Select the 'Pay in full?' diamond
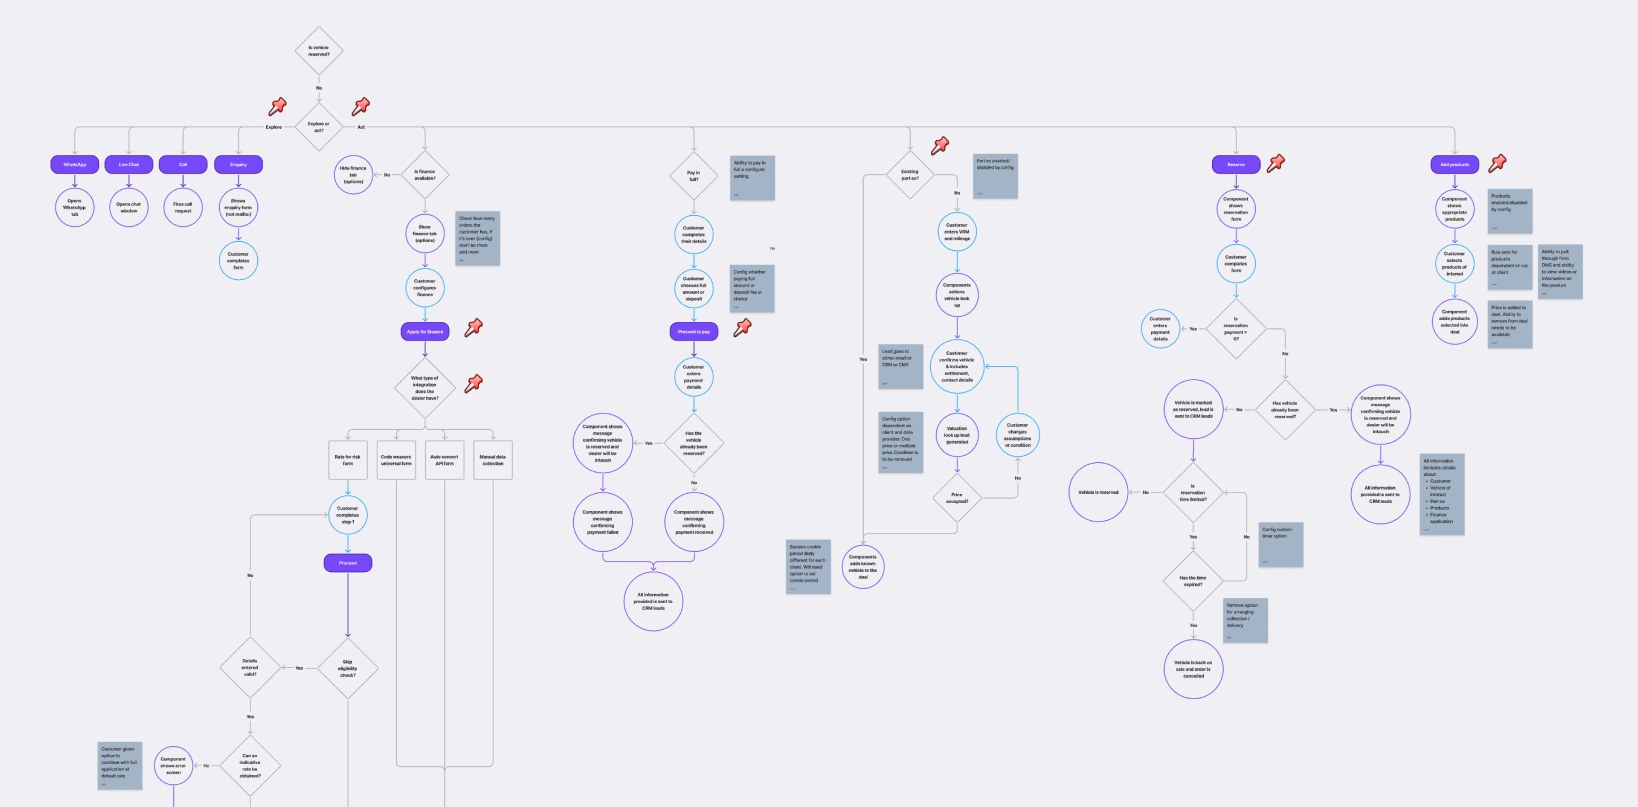This screenshot has width=1638, height=807. (x=694, y=176)
